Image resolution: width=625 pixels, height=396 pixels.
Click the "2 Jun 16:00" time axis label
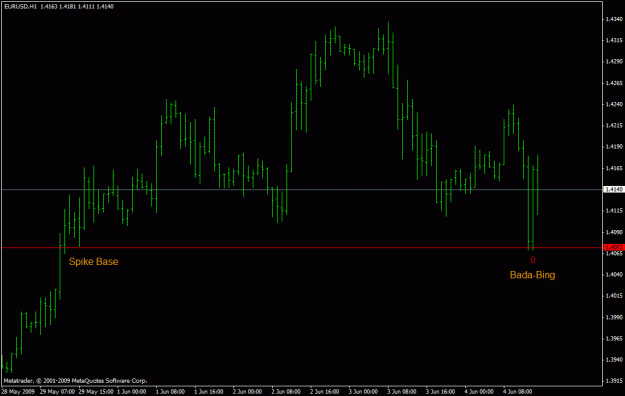325,392
